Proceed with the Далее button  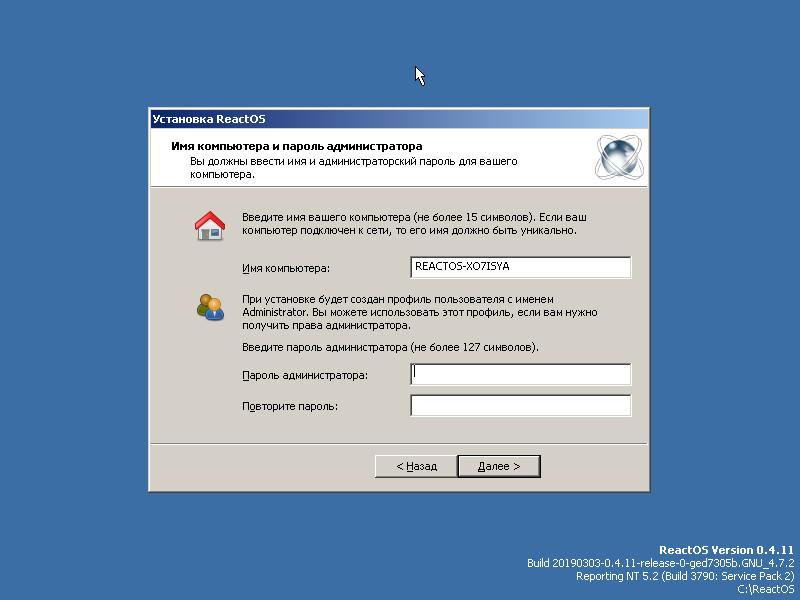[x=499, y=466]
